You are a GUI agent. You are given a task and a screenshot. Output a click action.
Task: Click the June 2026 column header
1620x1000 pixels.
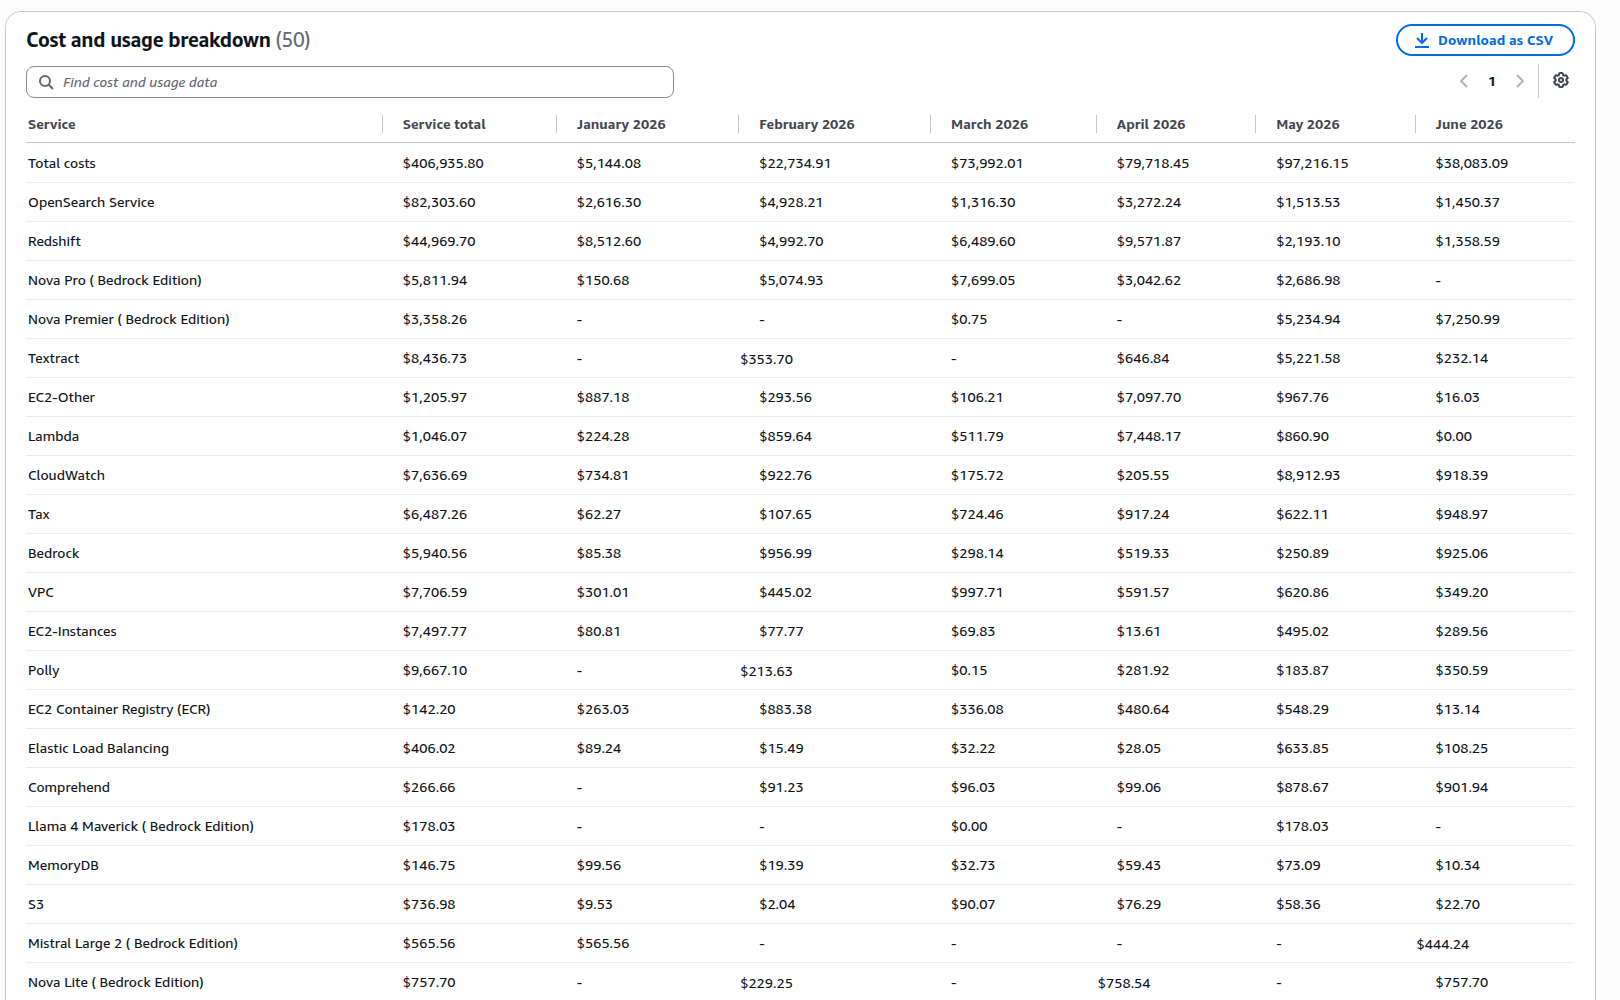(x=1469, y=124)
